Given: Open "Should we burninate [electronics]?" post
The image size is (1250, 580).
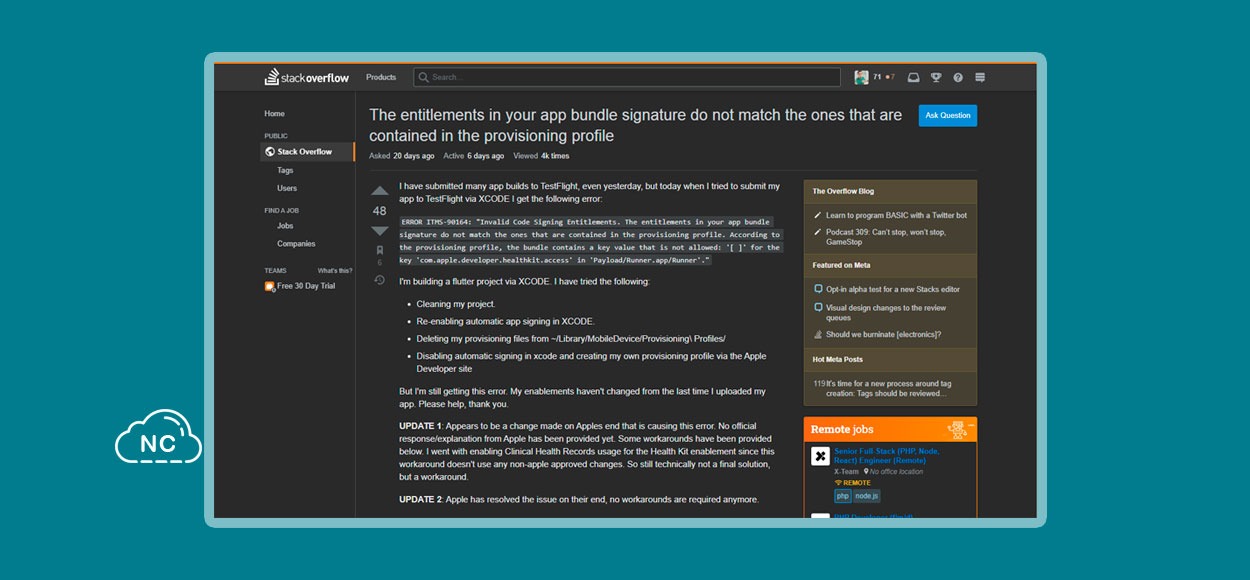Looking at the screenshot, I should pyautogui.click(x=883, y=334).
